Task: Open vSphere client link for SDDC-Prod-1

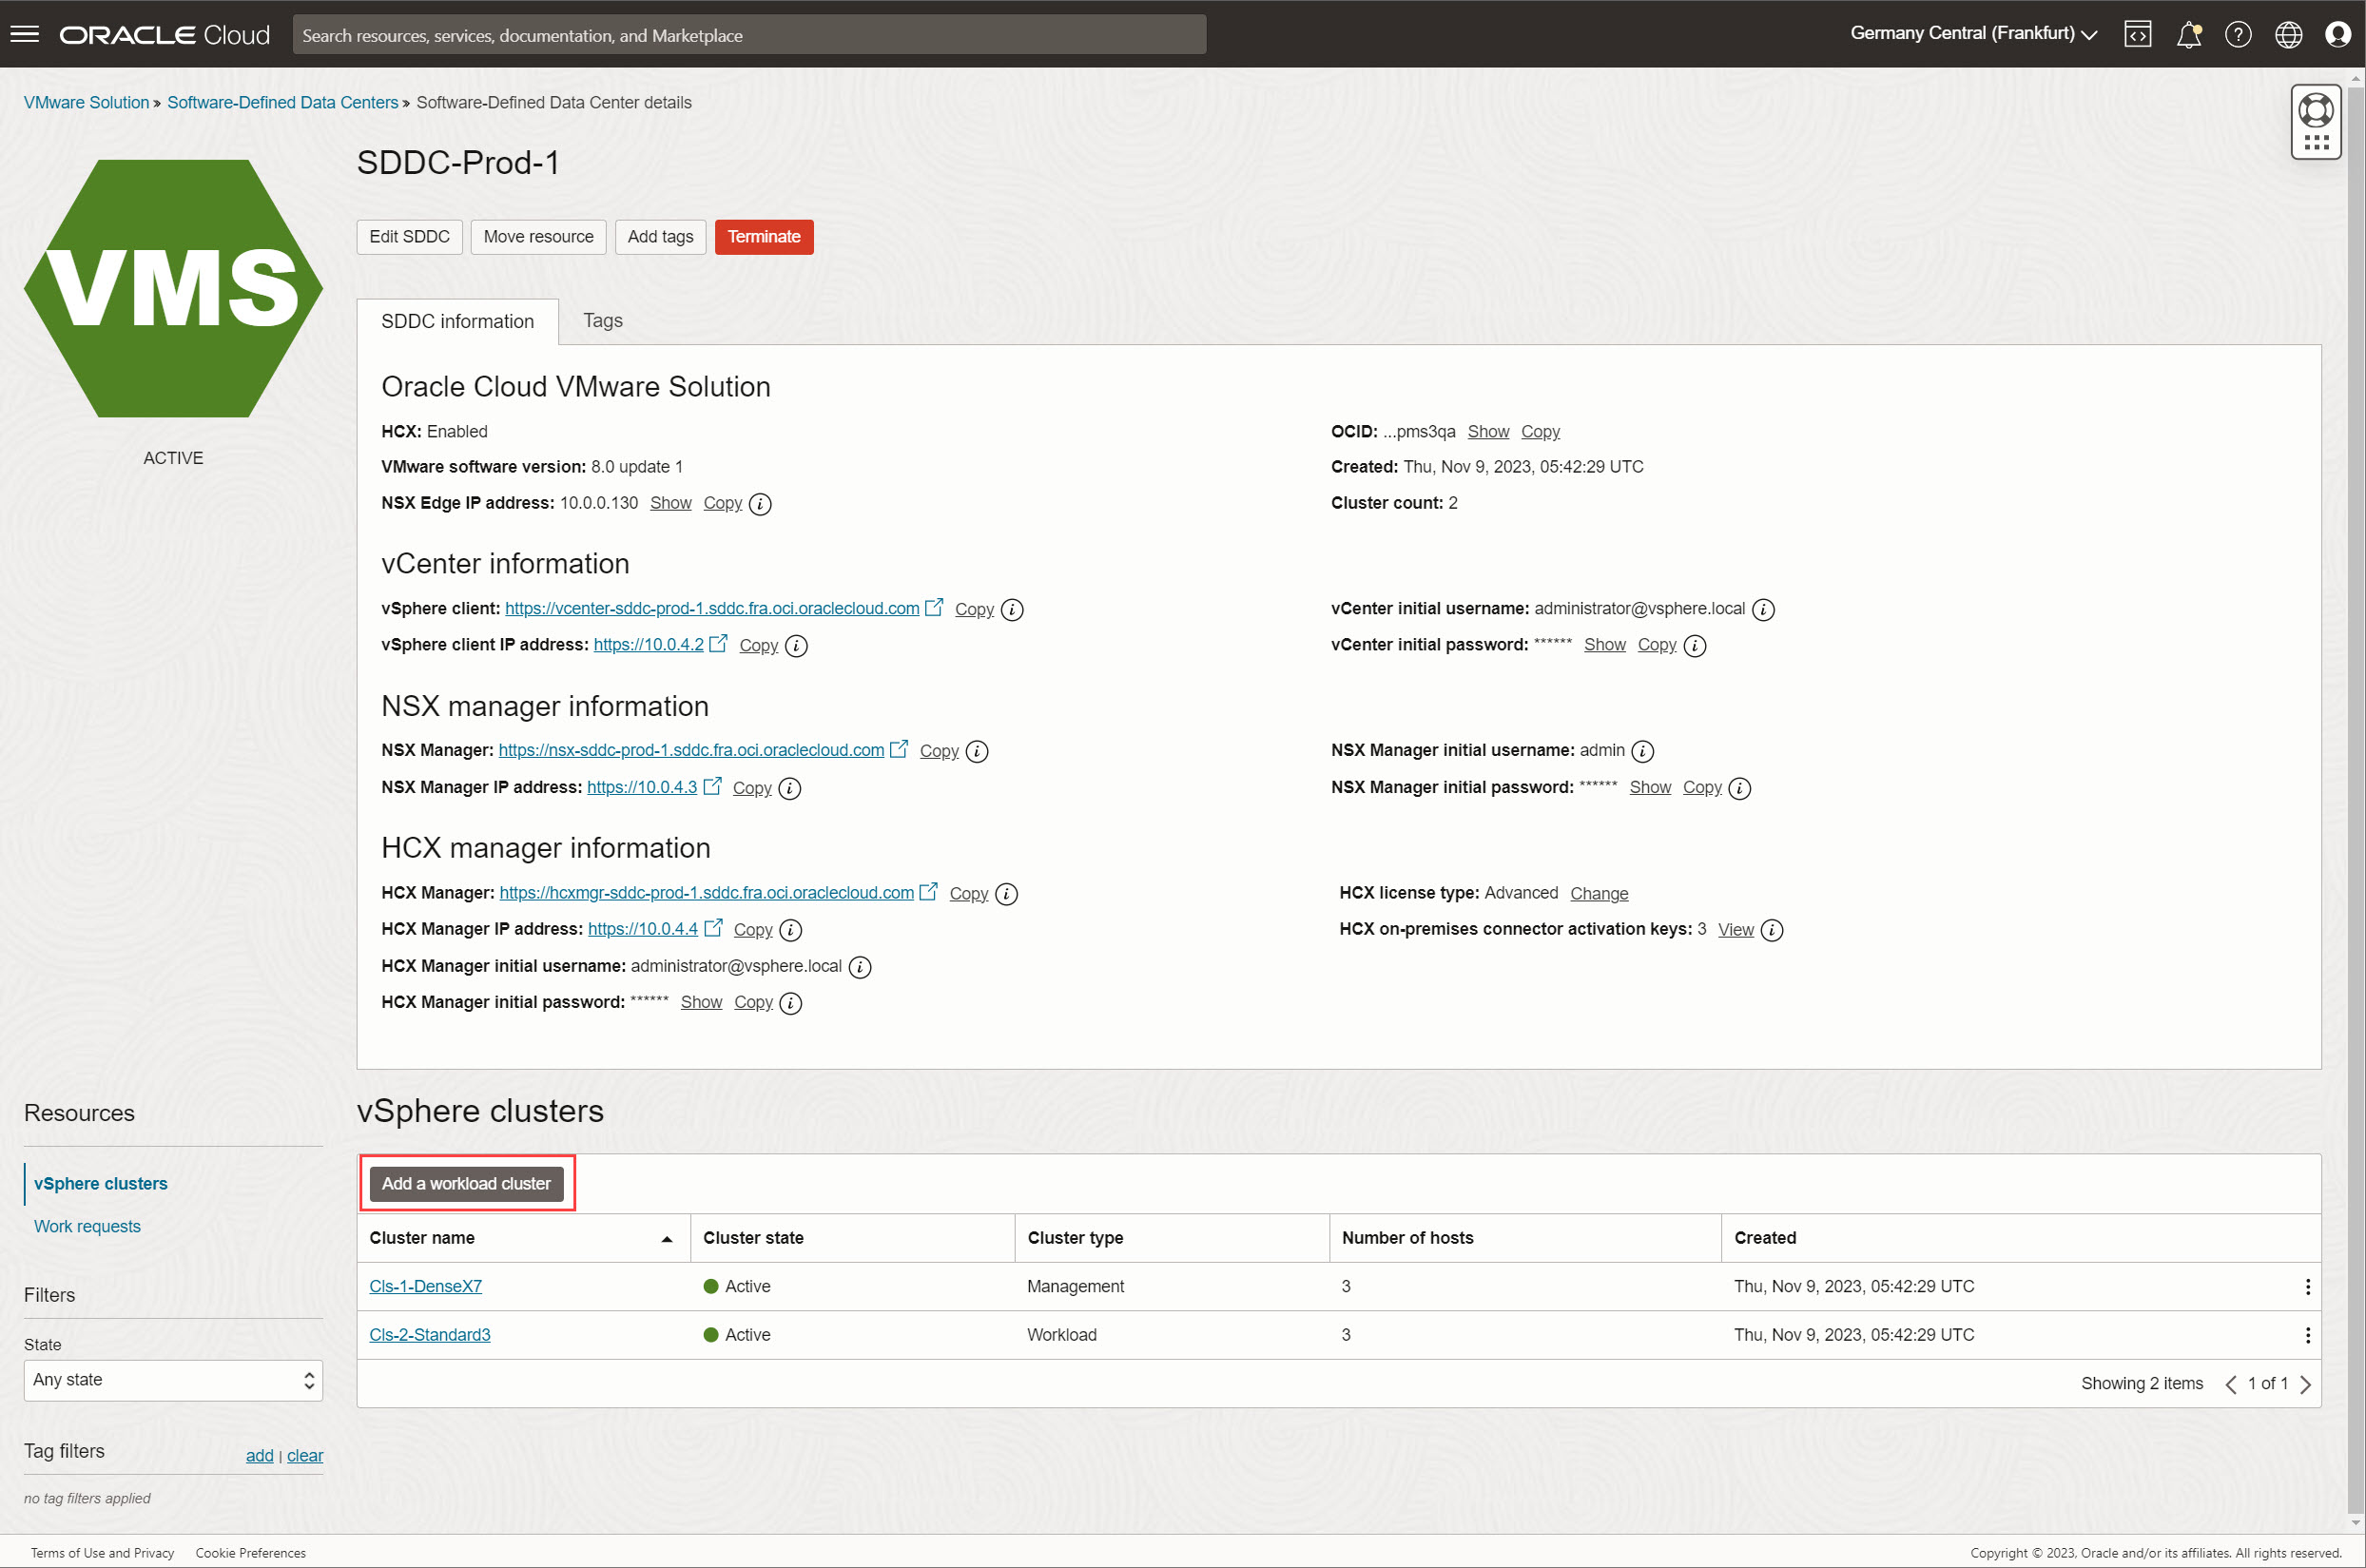Action: [x=710, y=609]
